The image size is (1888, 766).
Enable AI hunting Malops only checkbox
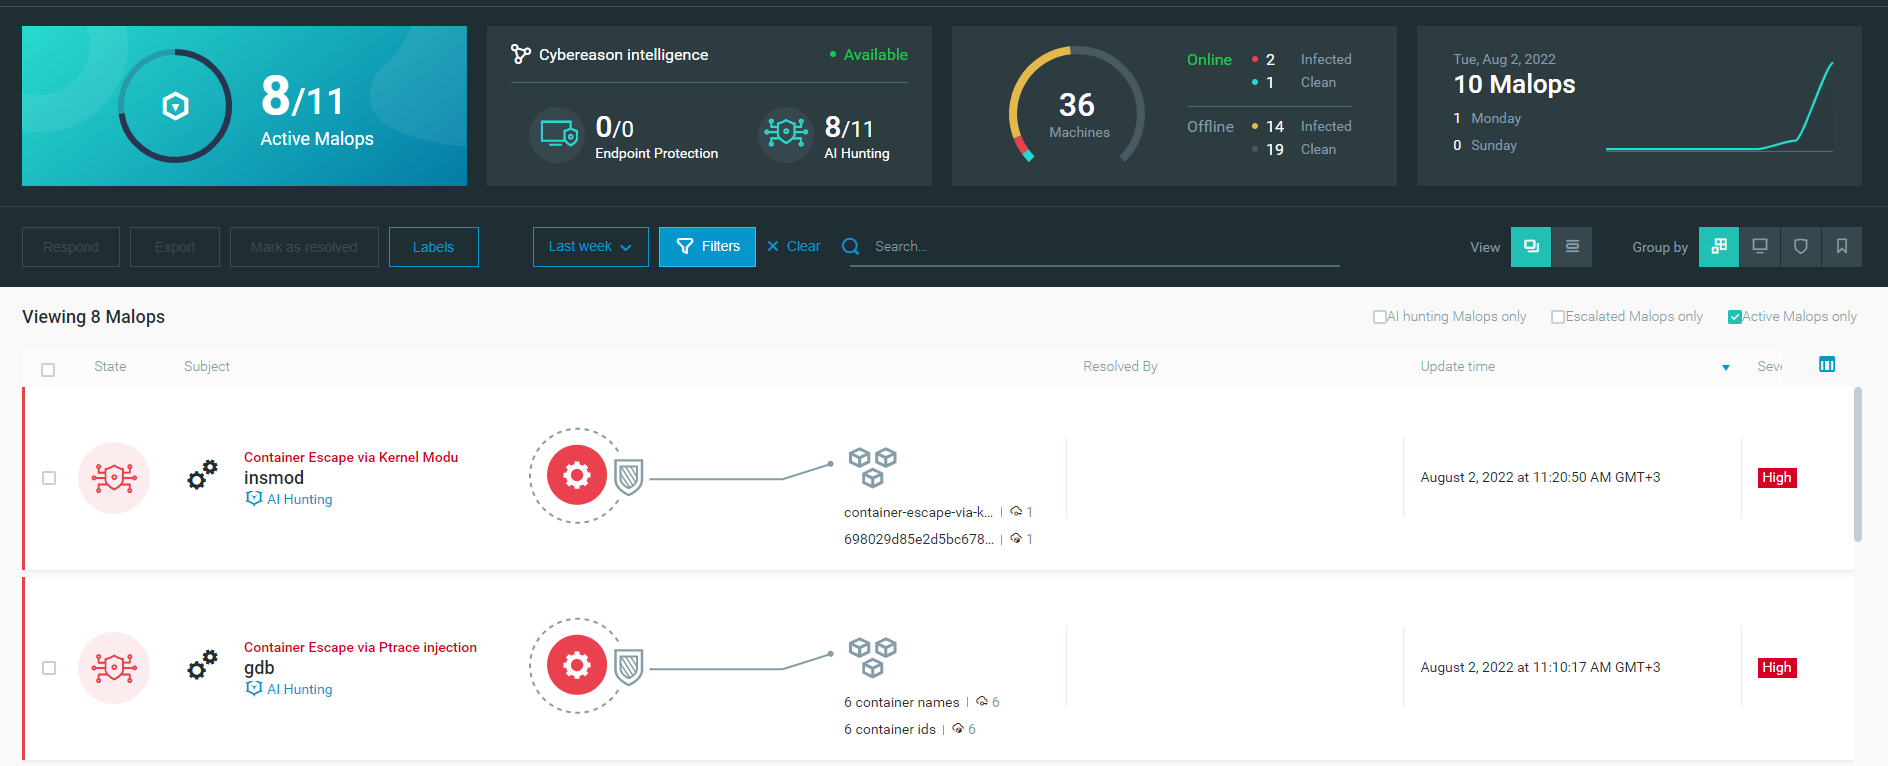[1380, 317]
